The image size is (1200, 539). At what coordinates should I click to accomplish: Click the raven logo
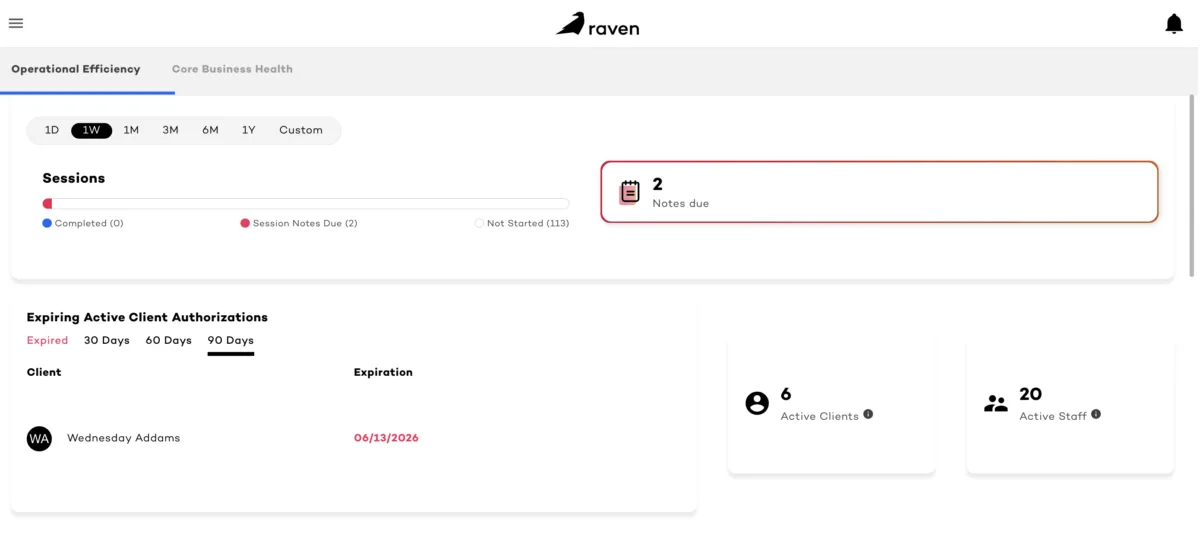click(x=598, y=24)
